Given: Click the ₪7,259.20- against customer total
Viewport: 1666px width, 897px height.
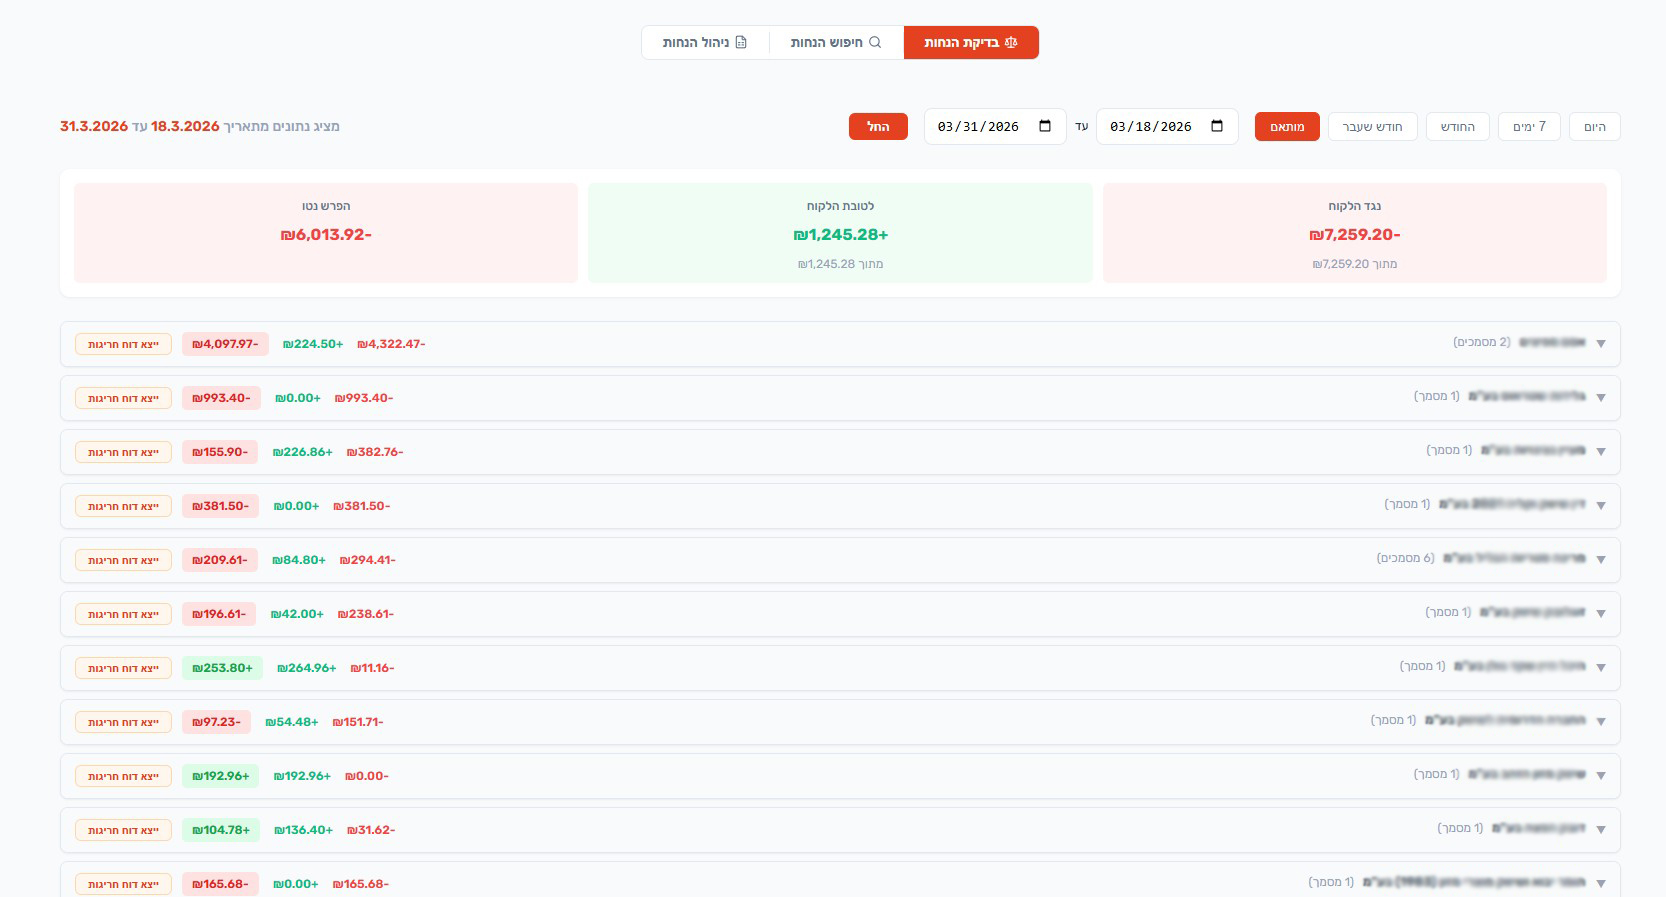Looking at the screenshot, I should 1355,235.
